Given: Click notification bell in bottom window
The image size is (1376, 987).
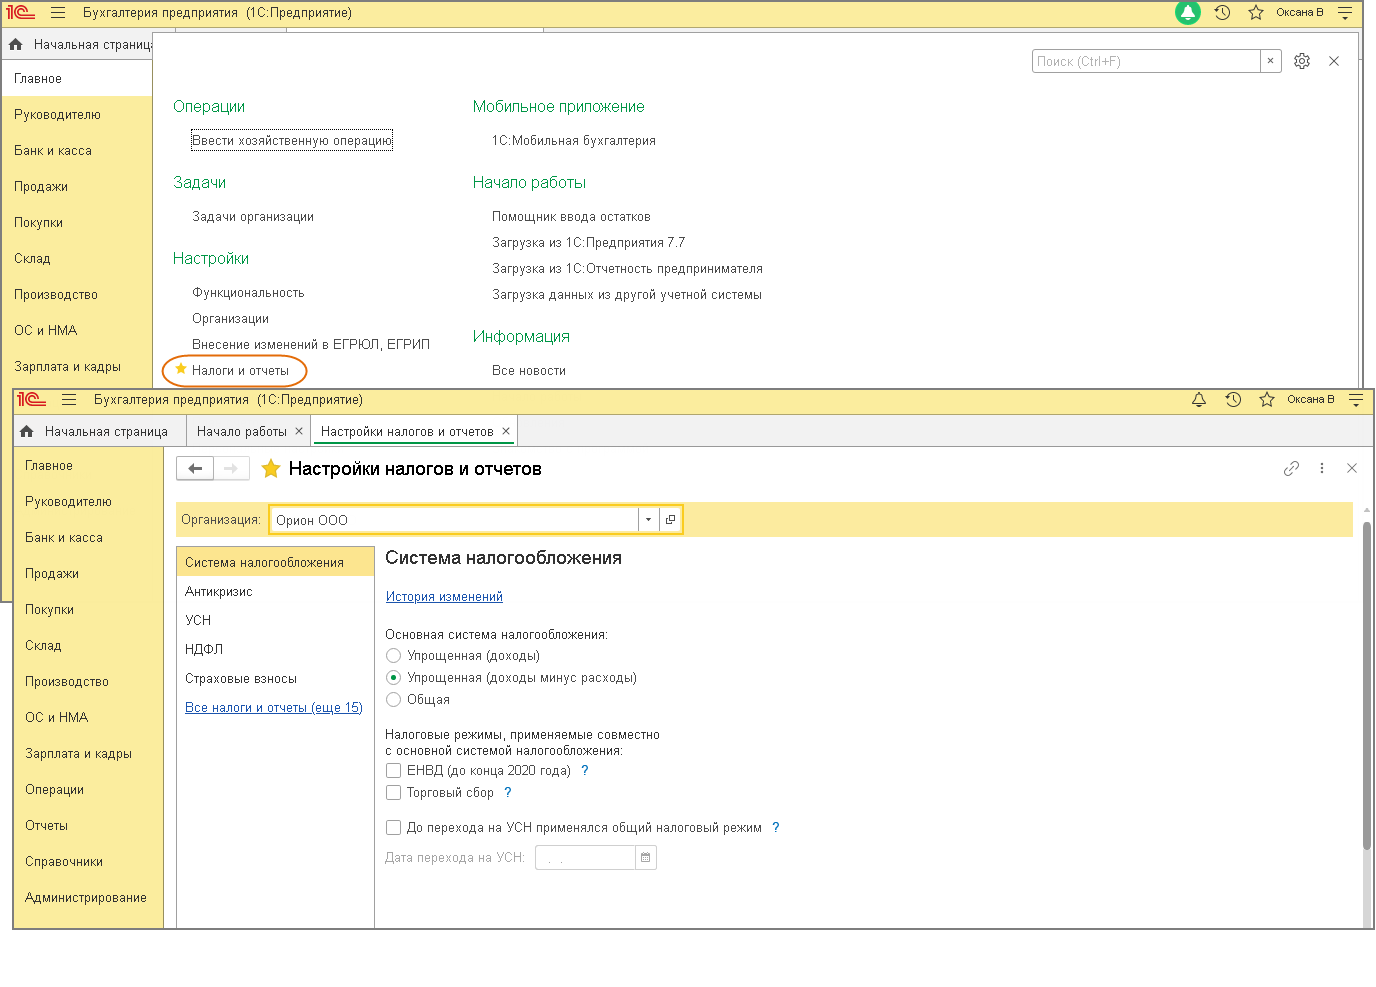Looking at the screenshot, I should click(1199, 400).
